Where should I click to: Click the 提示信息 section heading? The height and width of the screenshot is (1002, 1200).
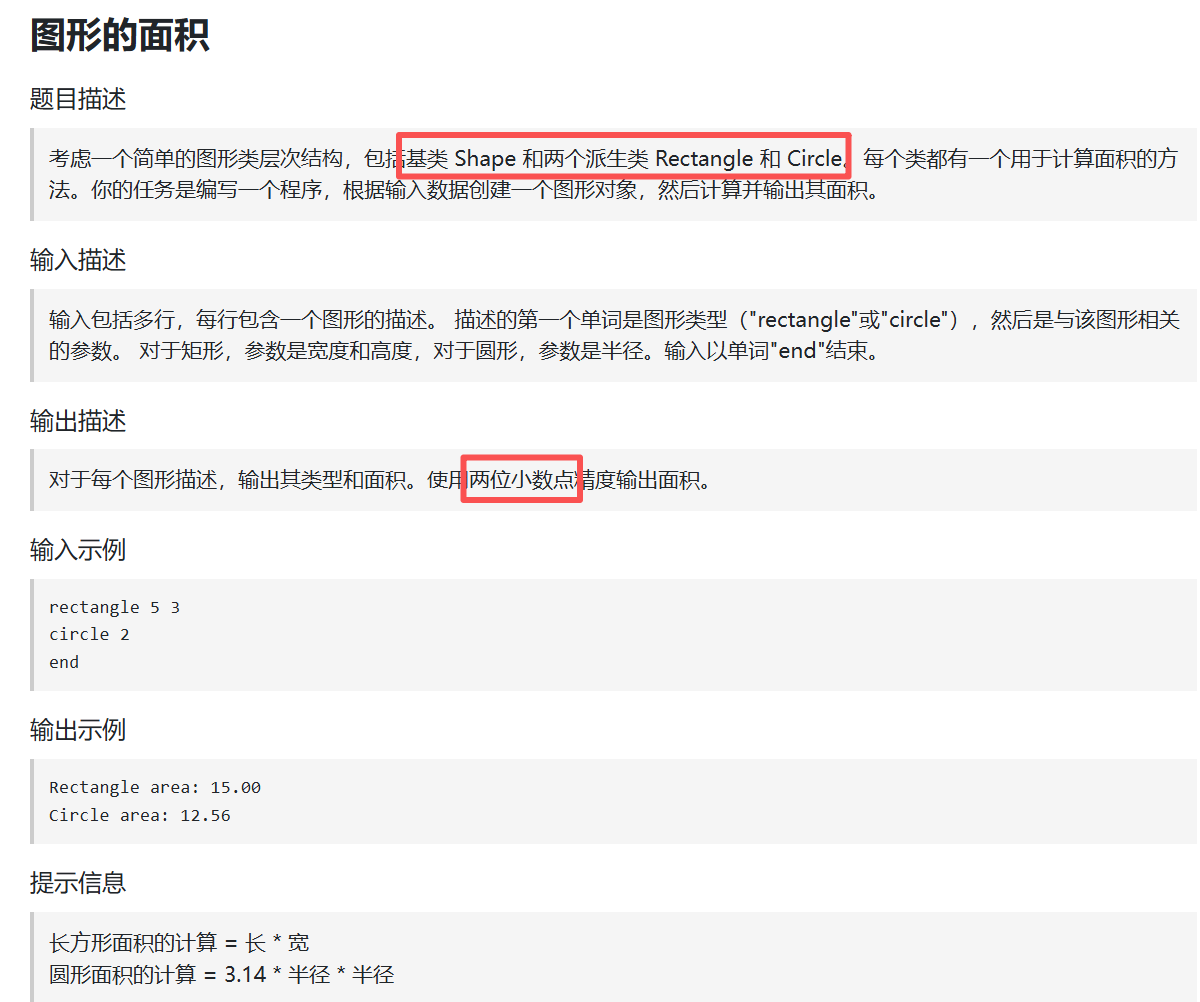78,883
